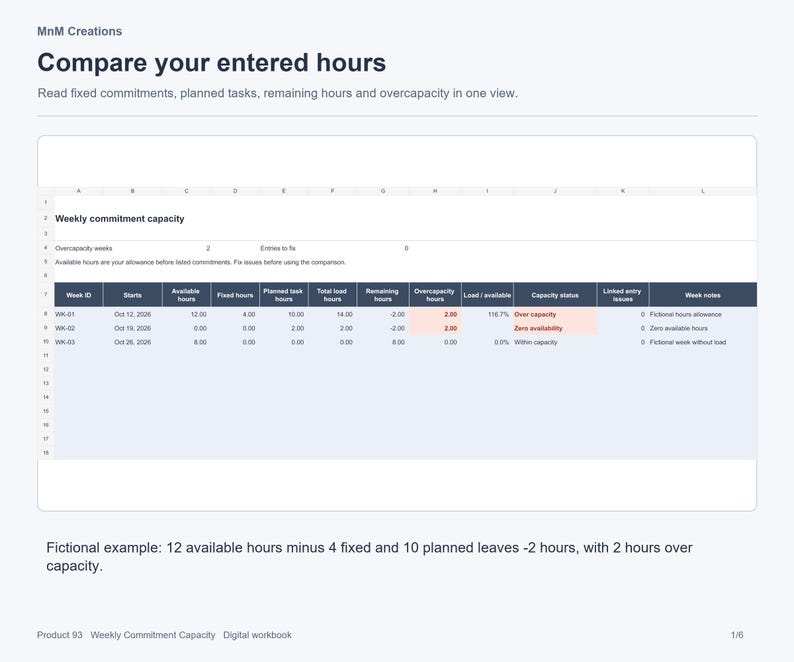This screenshot has height=662, width=794.
Task: Click the 'Total load hours' column header
Action: tap(332, 295)
